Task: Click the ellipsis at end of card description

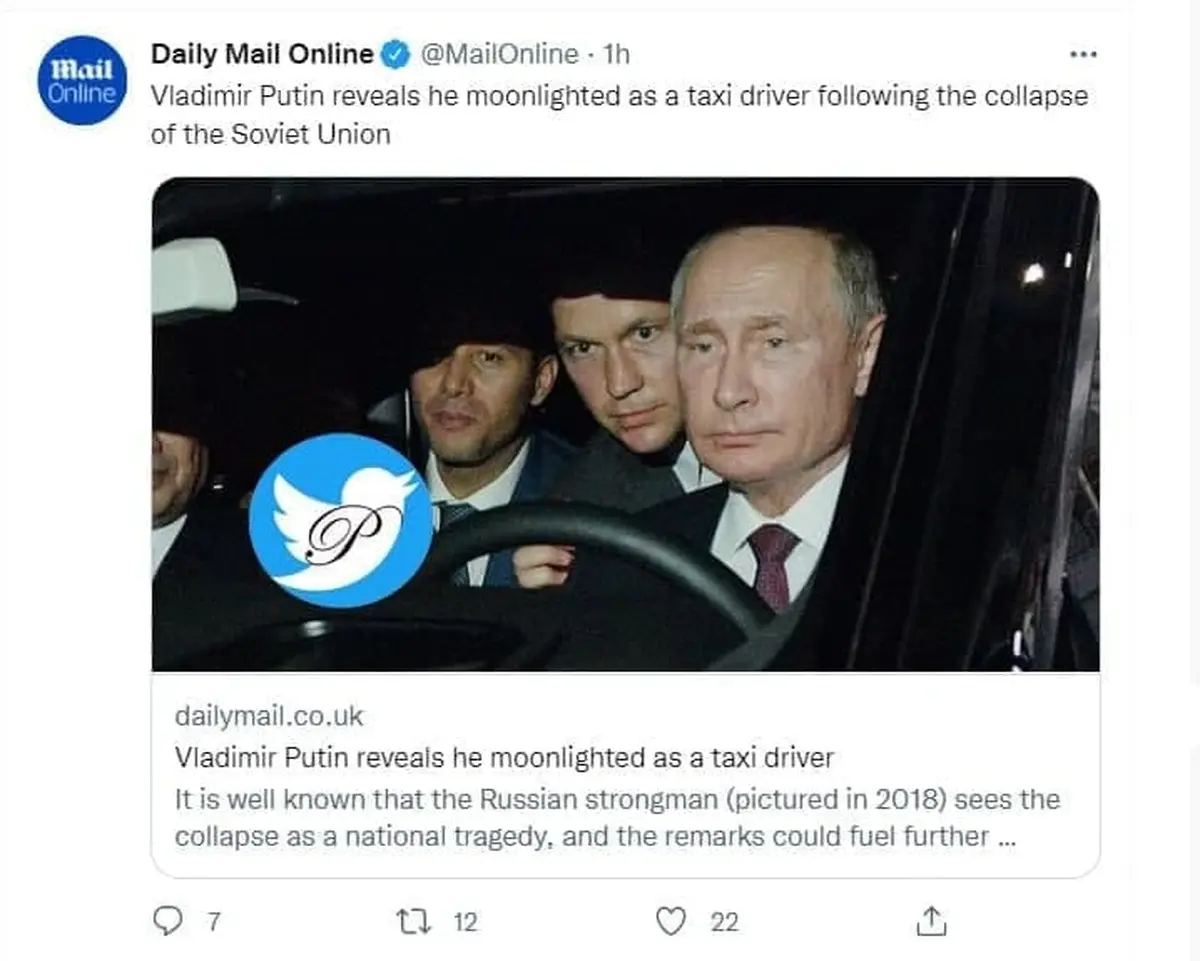Action: (x=1007, y=838)
